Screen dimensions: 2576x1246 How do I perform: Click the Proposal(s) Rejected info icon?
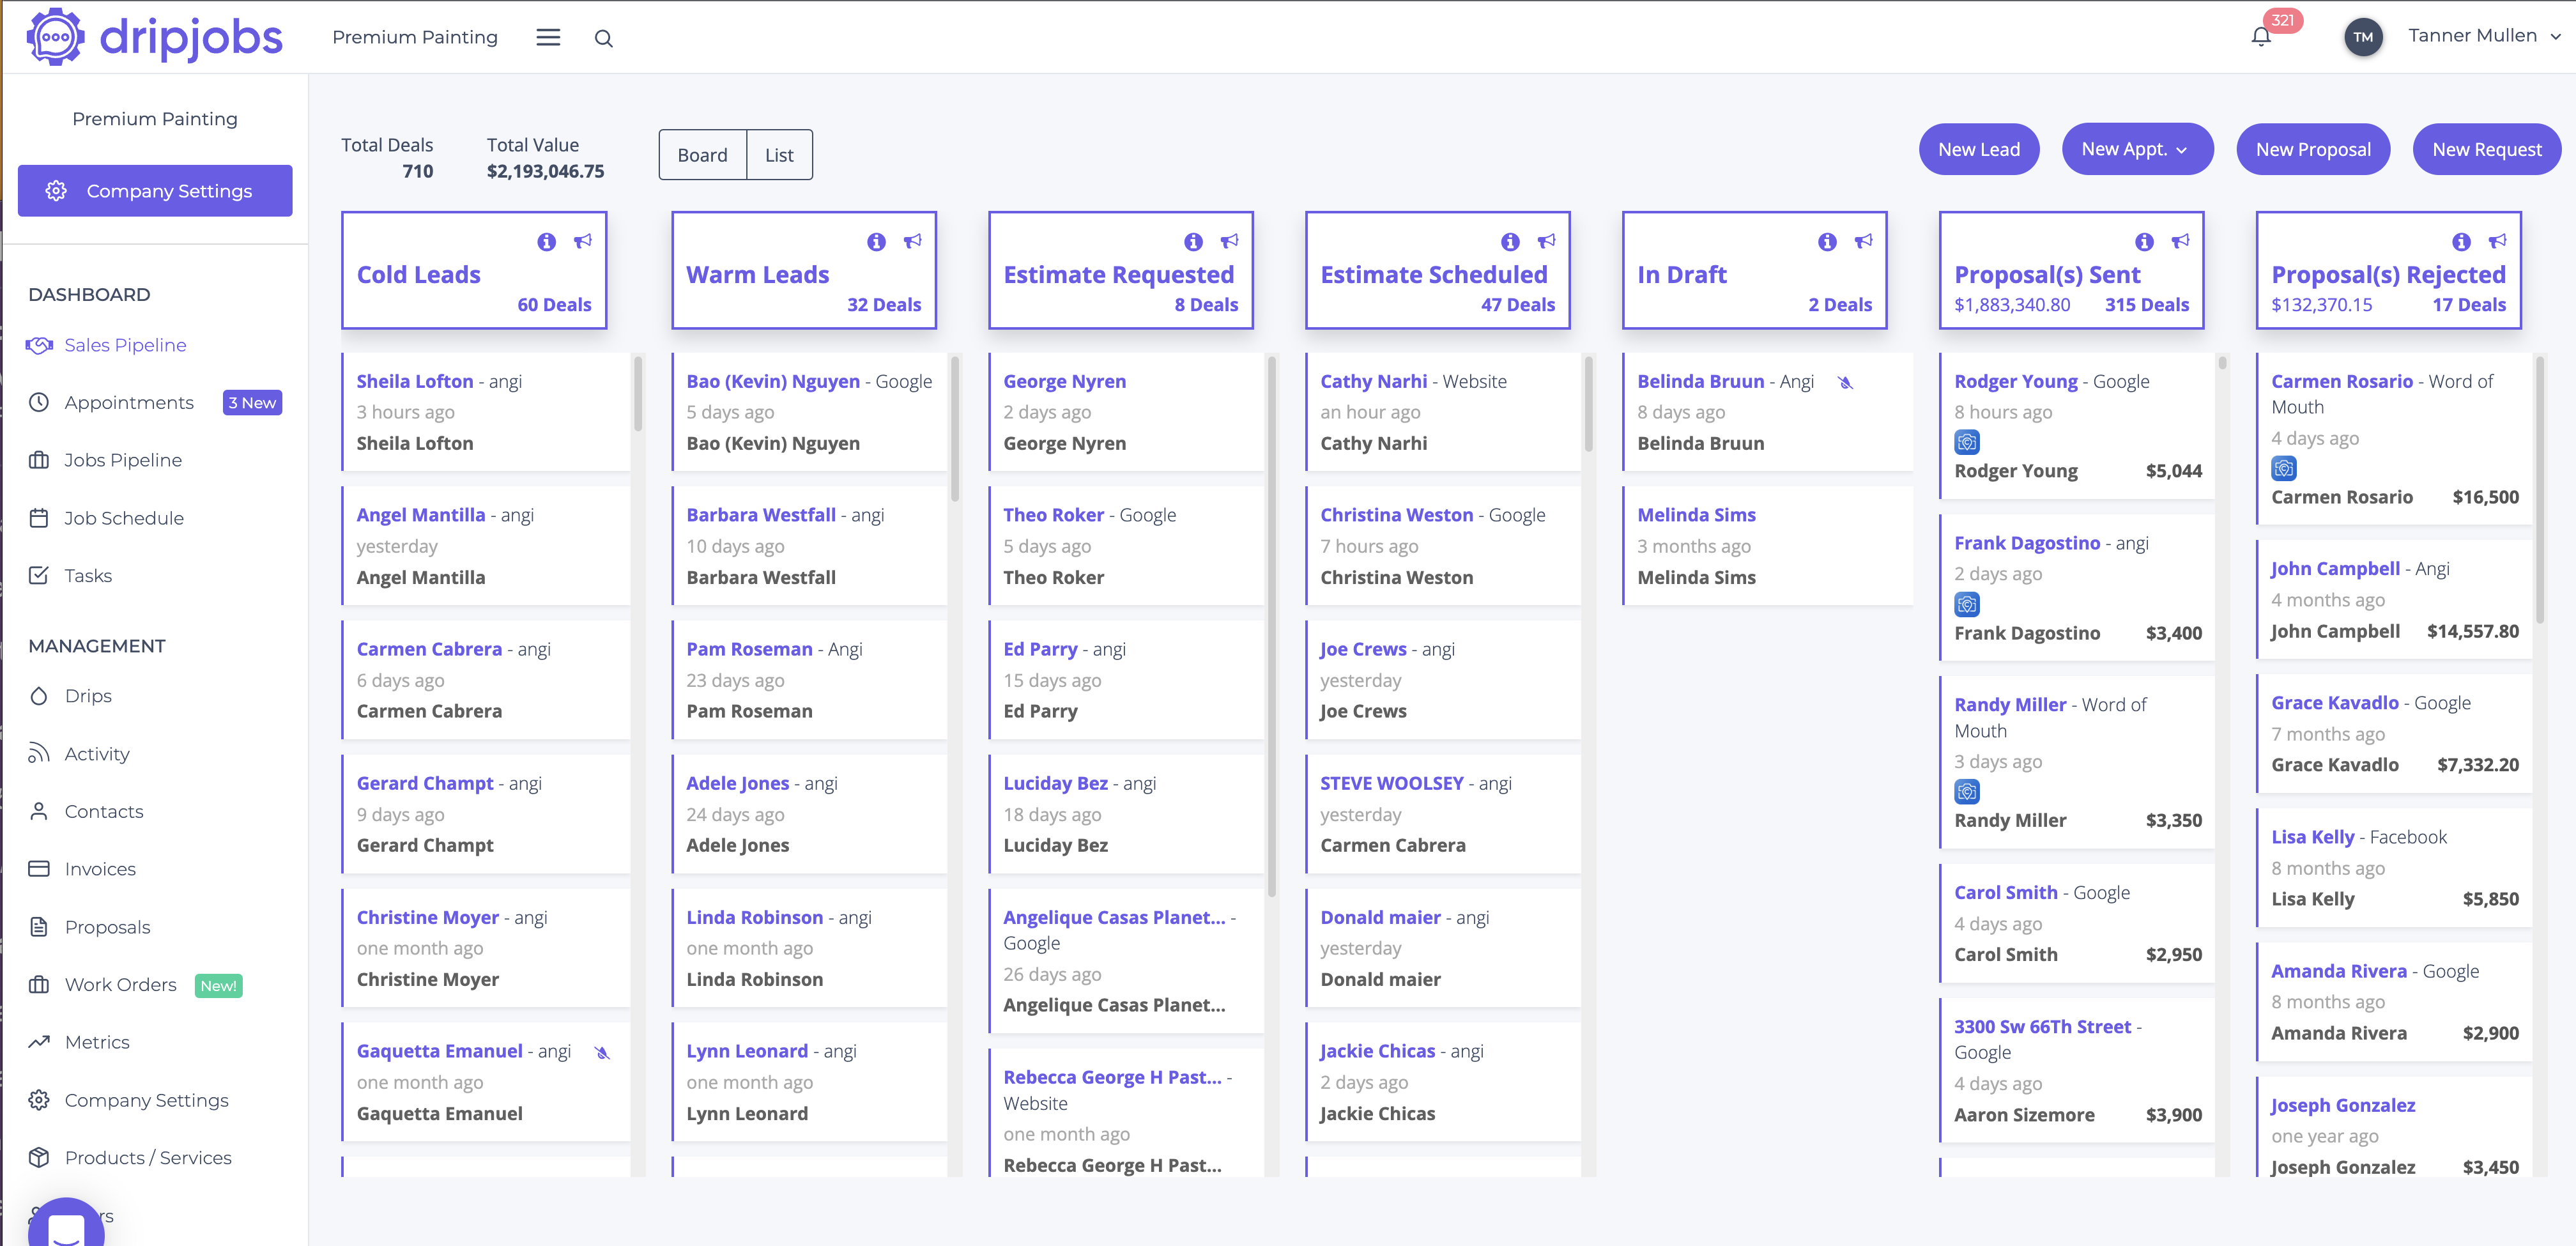(x=2461, y=241)
